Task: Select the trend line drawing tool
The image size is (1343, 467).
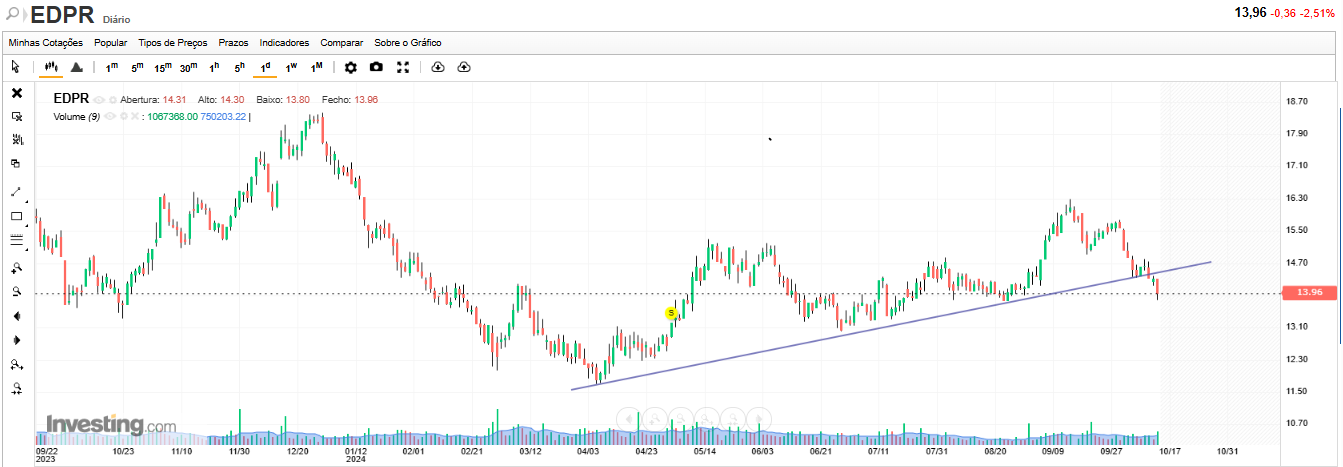Action: [x=16, y=191]
